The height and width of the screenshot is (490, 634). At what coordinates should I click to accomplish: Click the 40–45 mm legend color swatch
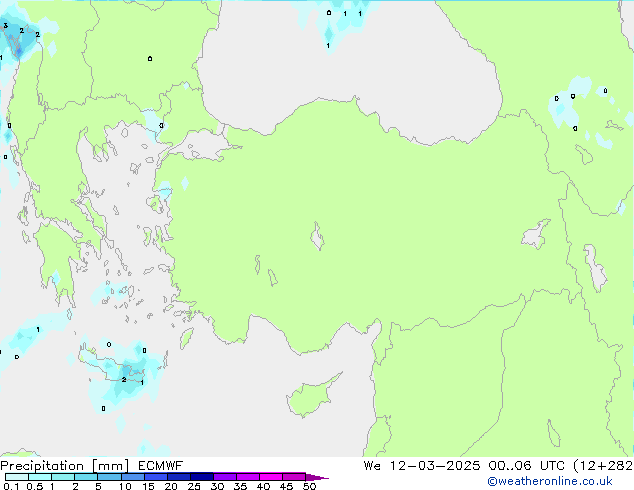tap(271, 477)
